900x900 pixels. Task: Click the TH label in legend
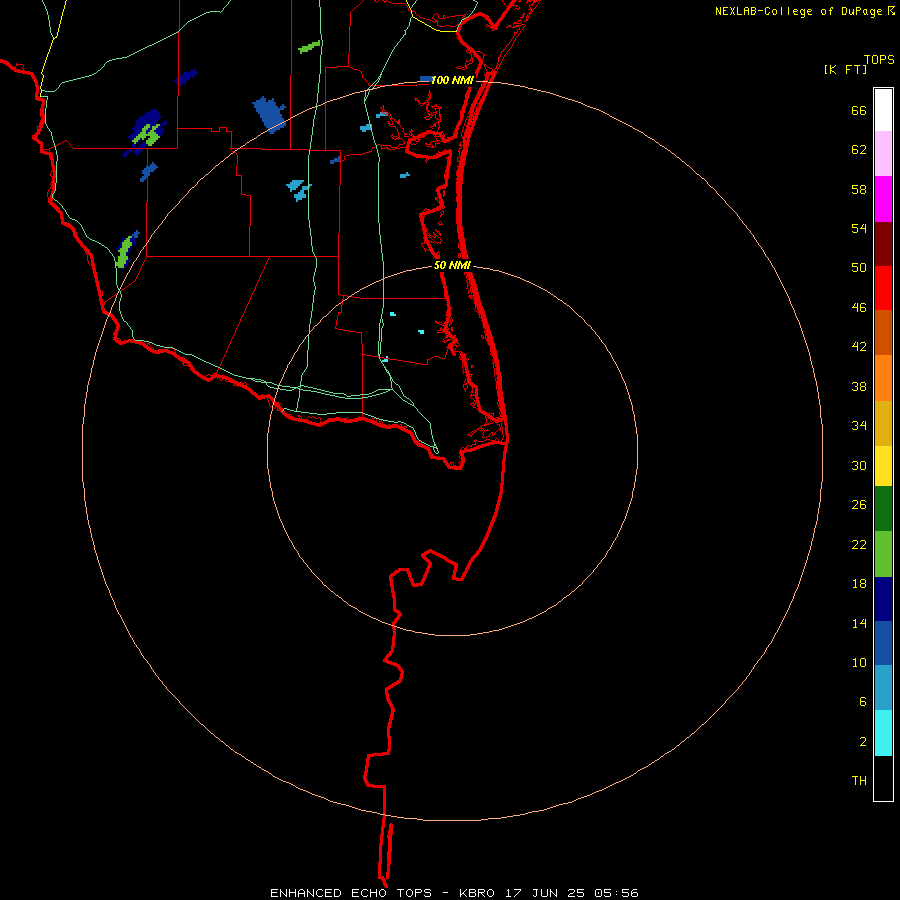click(859, 780)
